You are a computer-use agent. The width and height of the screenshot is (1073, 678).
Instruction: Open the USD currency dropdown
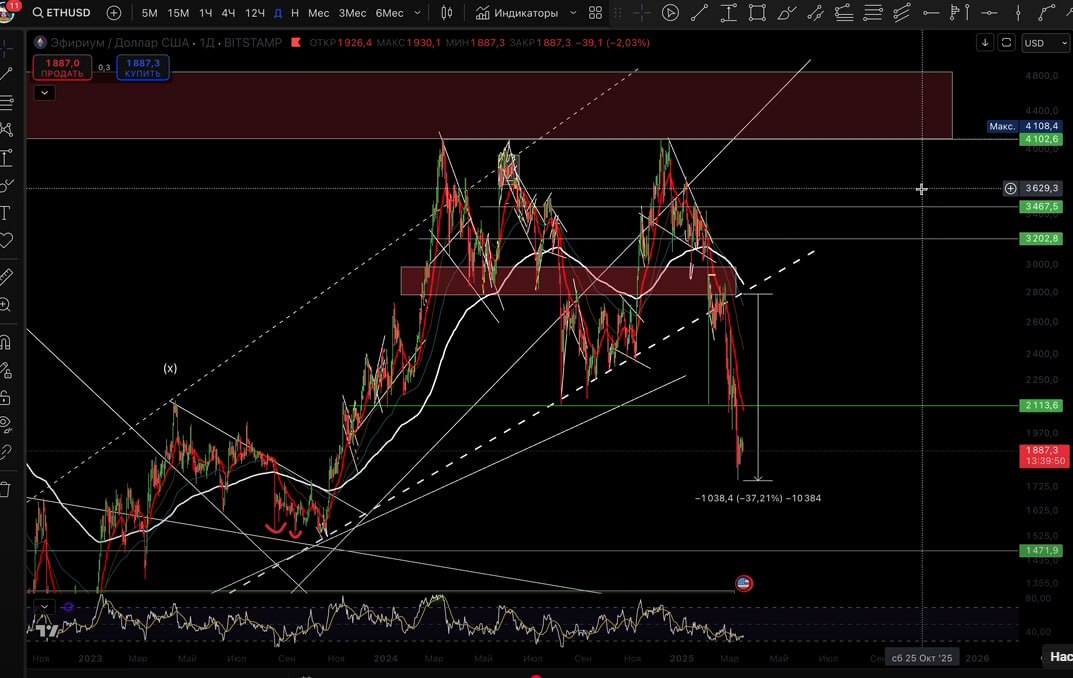point(1045,42)
